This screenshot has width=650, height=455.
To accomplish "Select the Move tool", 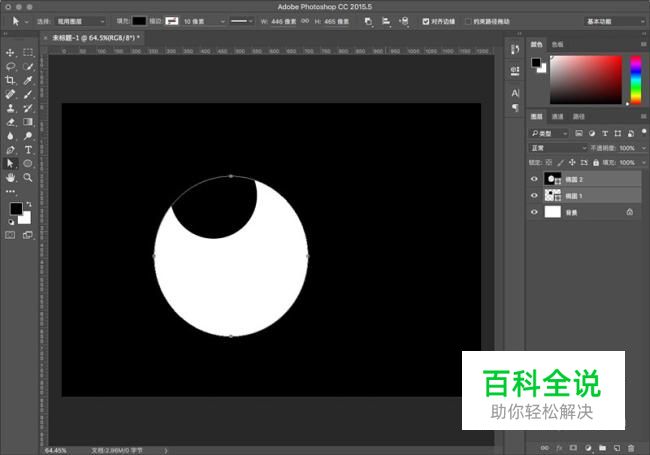I will [10, 53].
